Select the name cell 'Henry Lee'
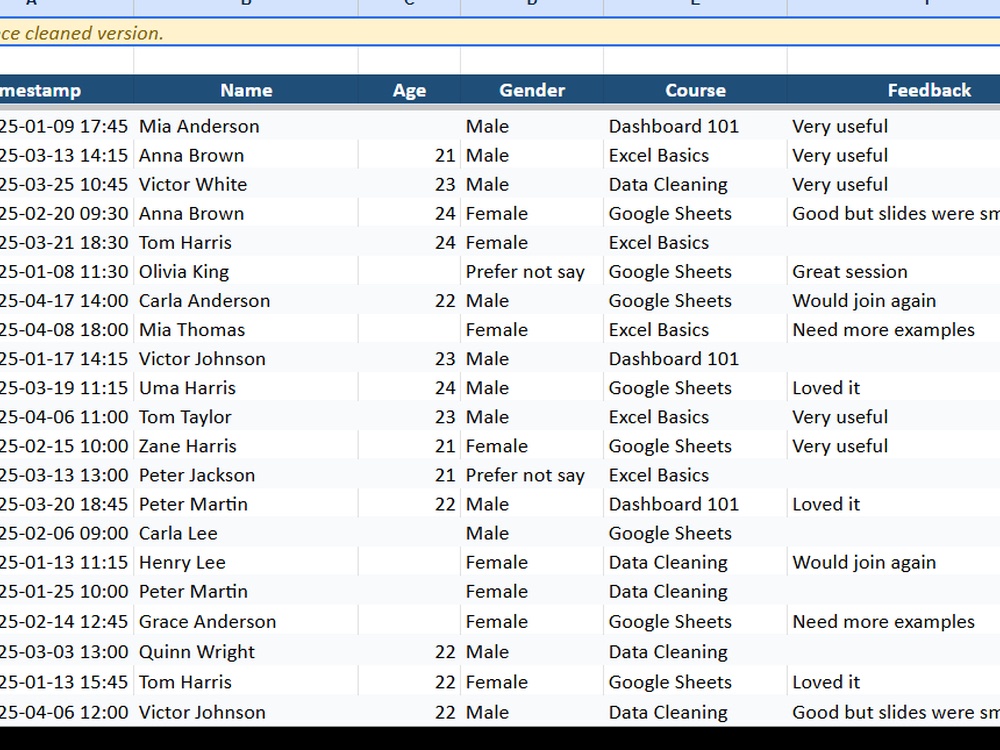Viewport: 1000px width, 750px height. coord(246,562)
